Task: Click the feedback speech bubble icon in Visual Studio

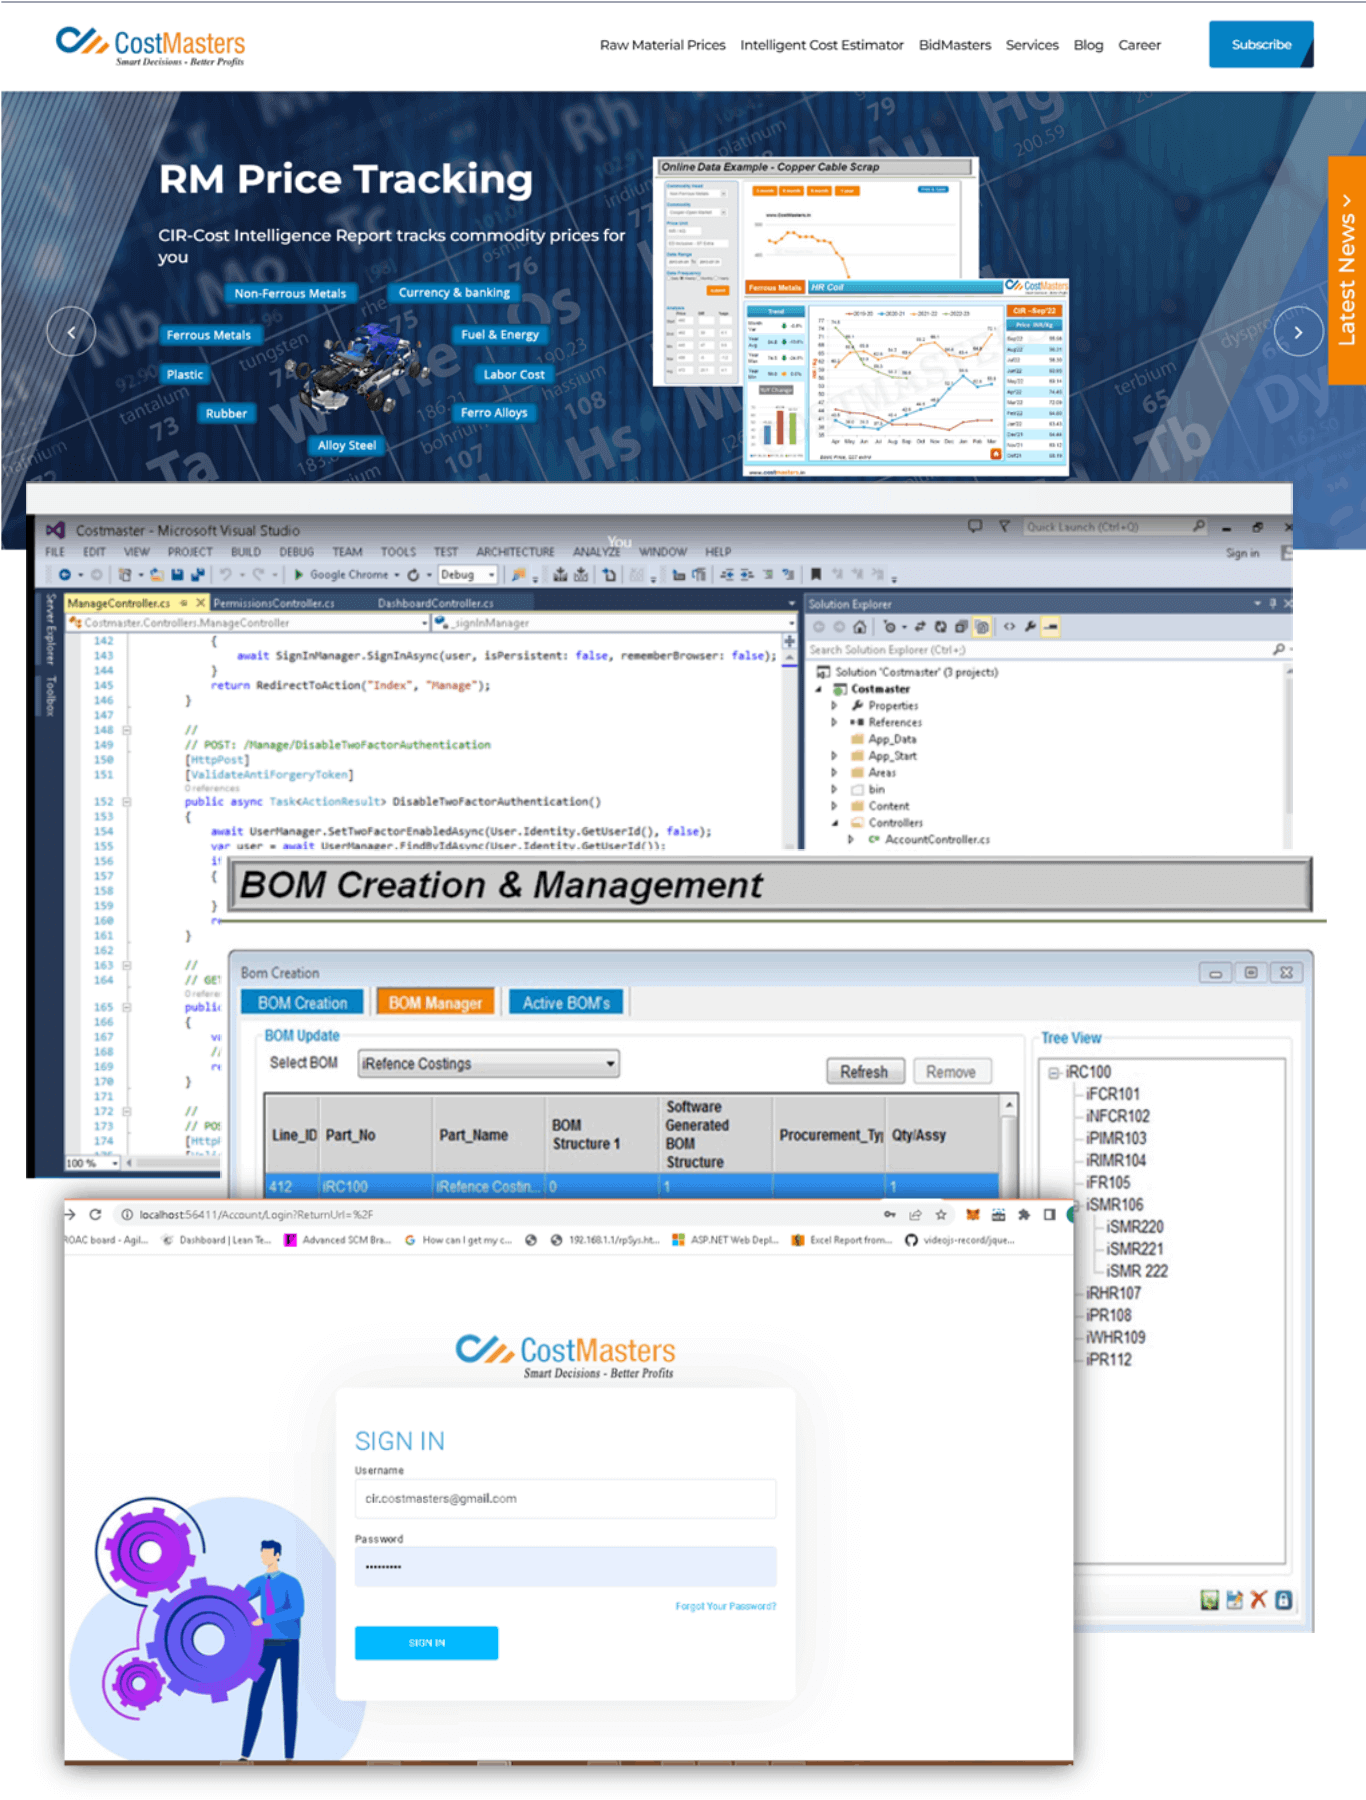Action: click(975, 526)
